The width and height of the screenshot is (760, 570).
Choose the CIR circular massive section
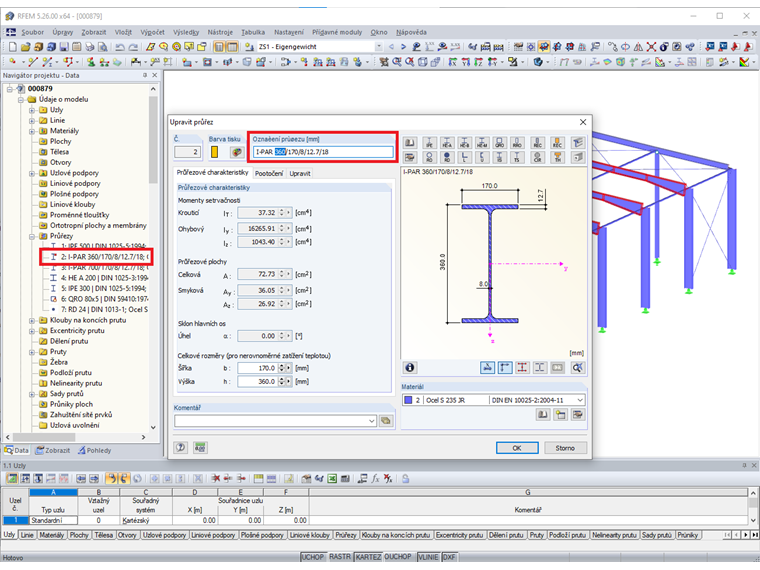pyautogui.click(x=538, y=157)
